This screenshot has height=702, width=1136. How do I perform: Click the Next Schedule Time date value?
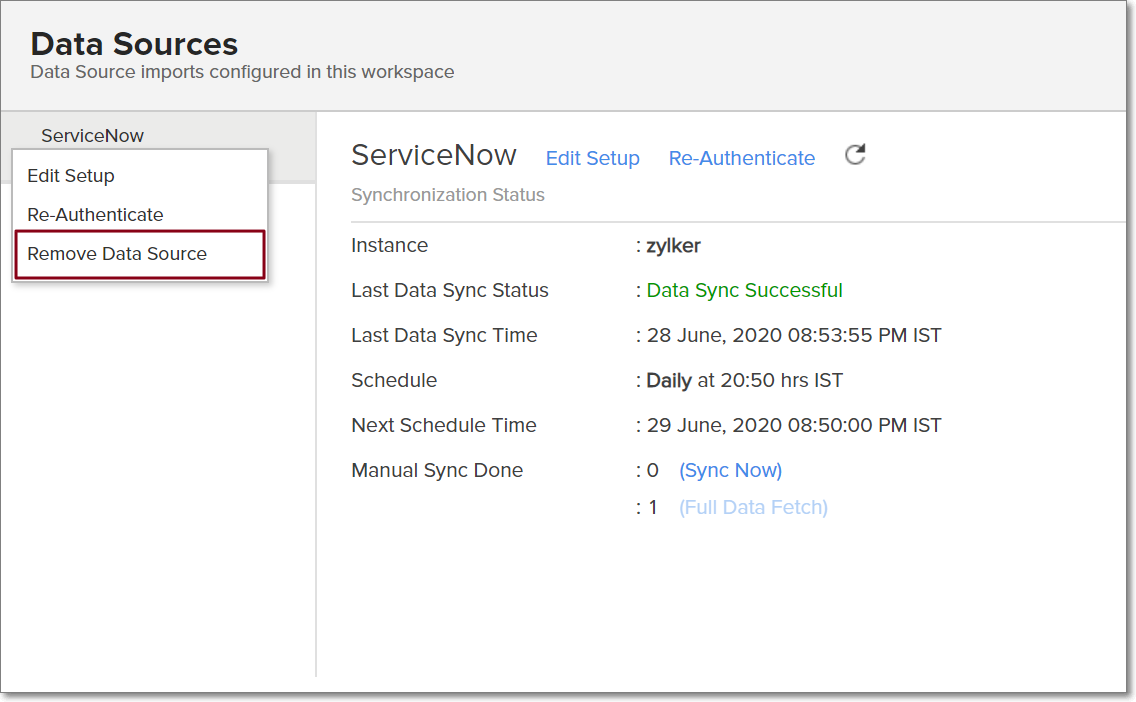pos(794,426)
